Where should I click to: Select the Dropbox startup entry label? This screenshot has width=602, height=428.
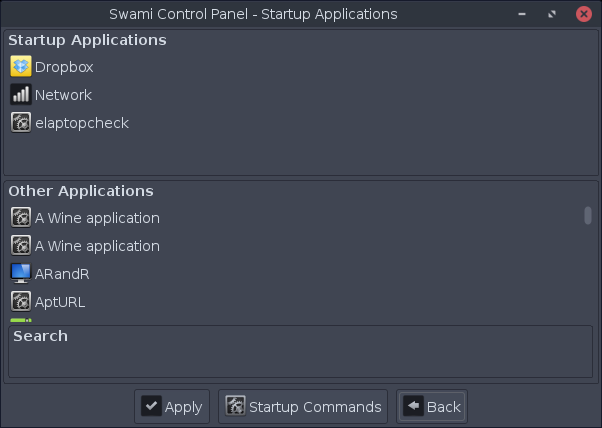[64, 67]
